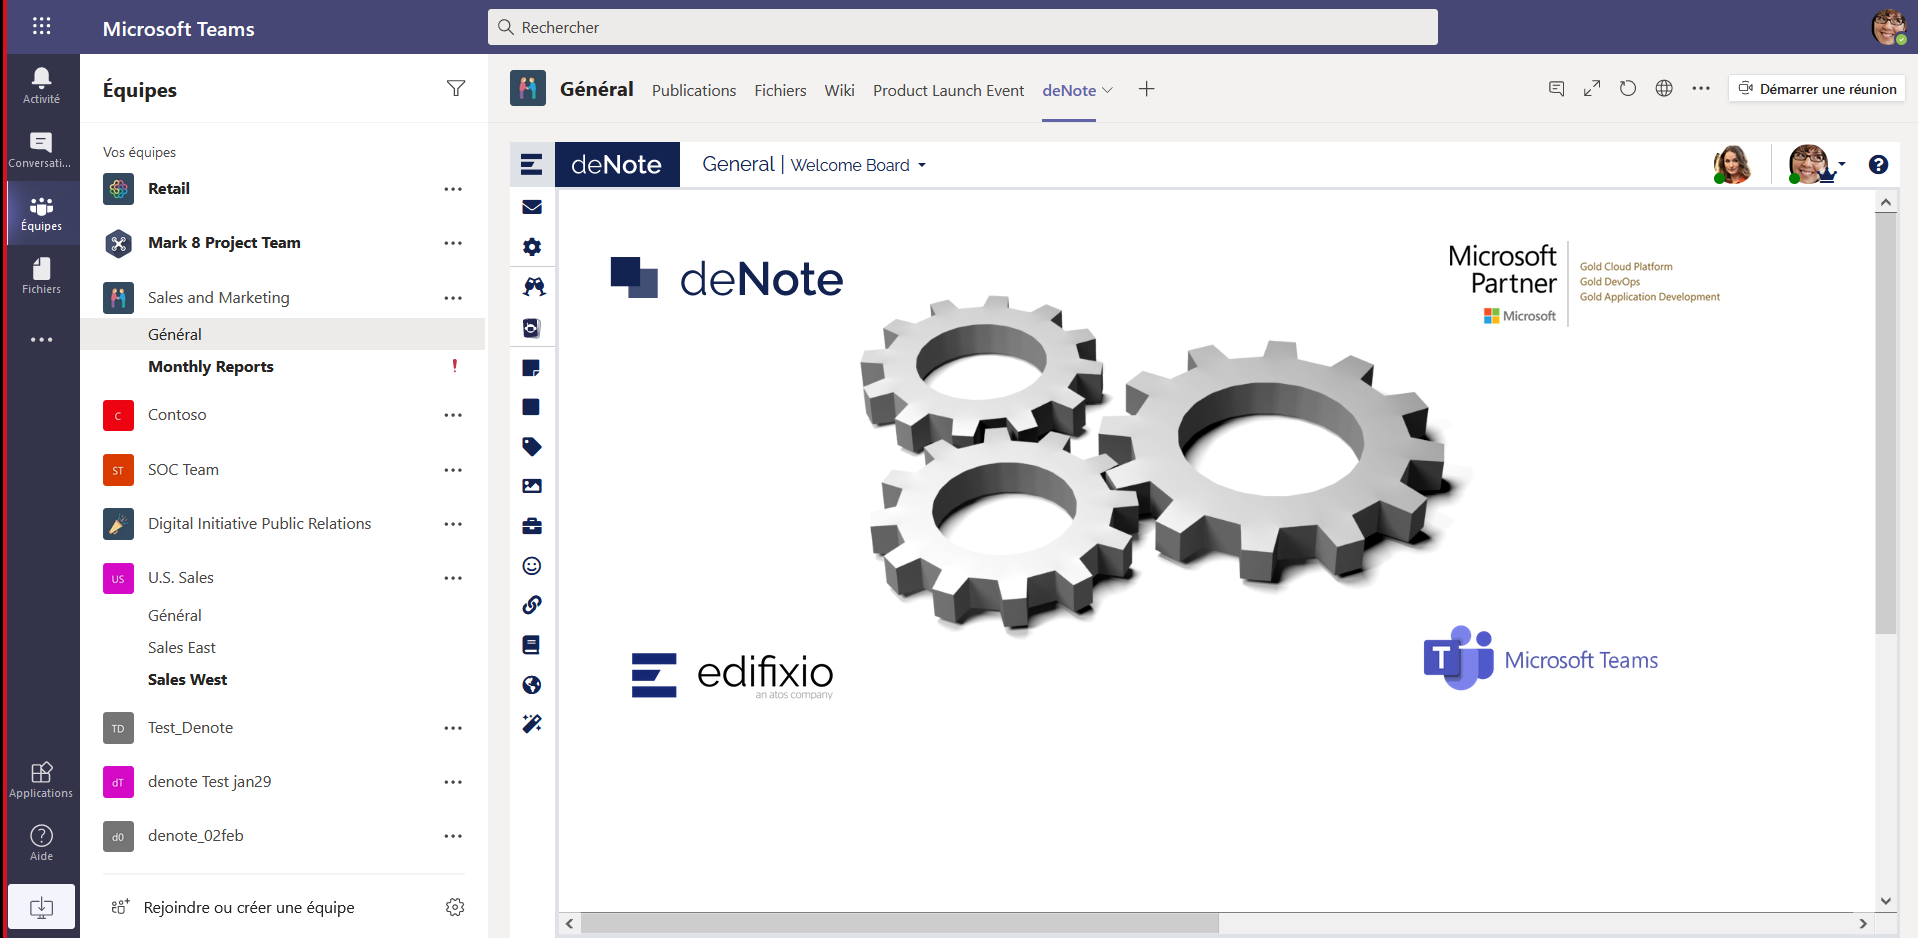Viewport: 1918px width, 938px height.
Task: Open more apps ellipsis in left rail
Action: tap(41, 340)
